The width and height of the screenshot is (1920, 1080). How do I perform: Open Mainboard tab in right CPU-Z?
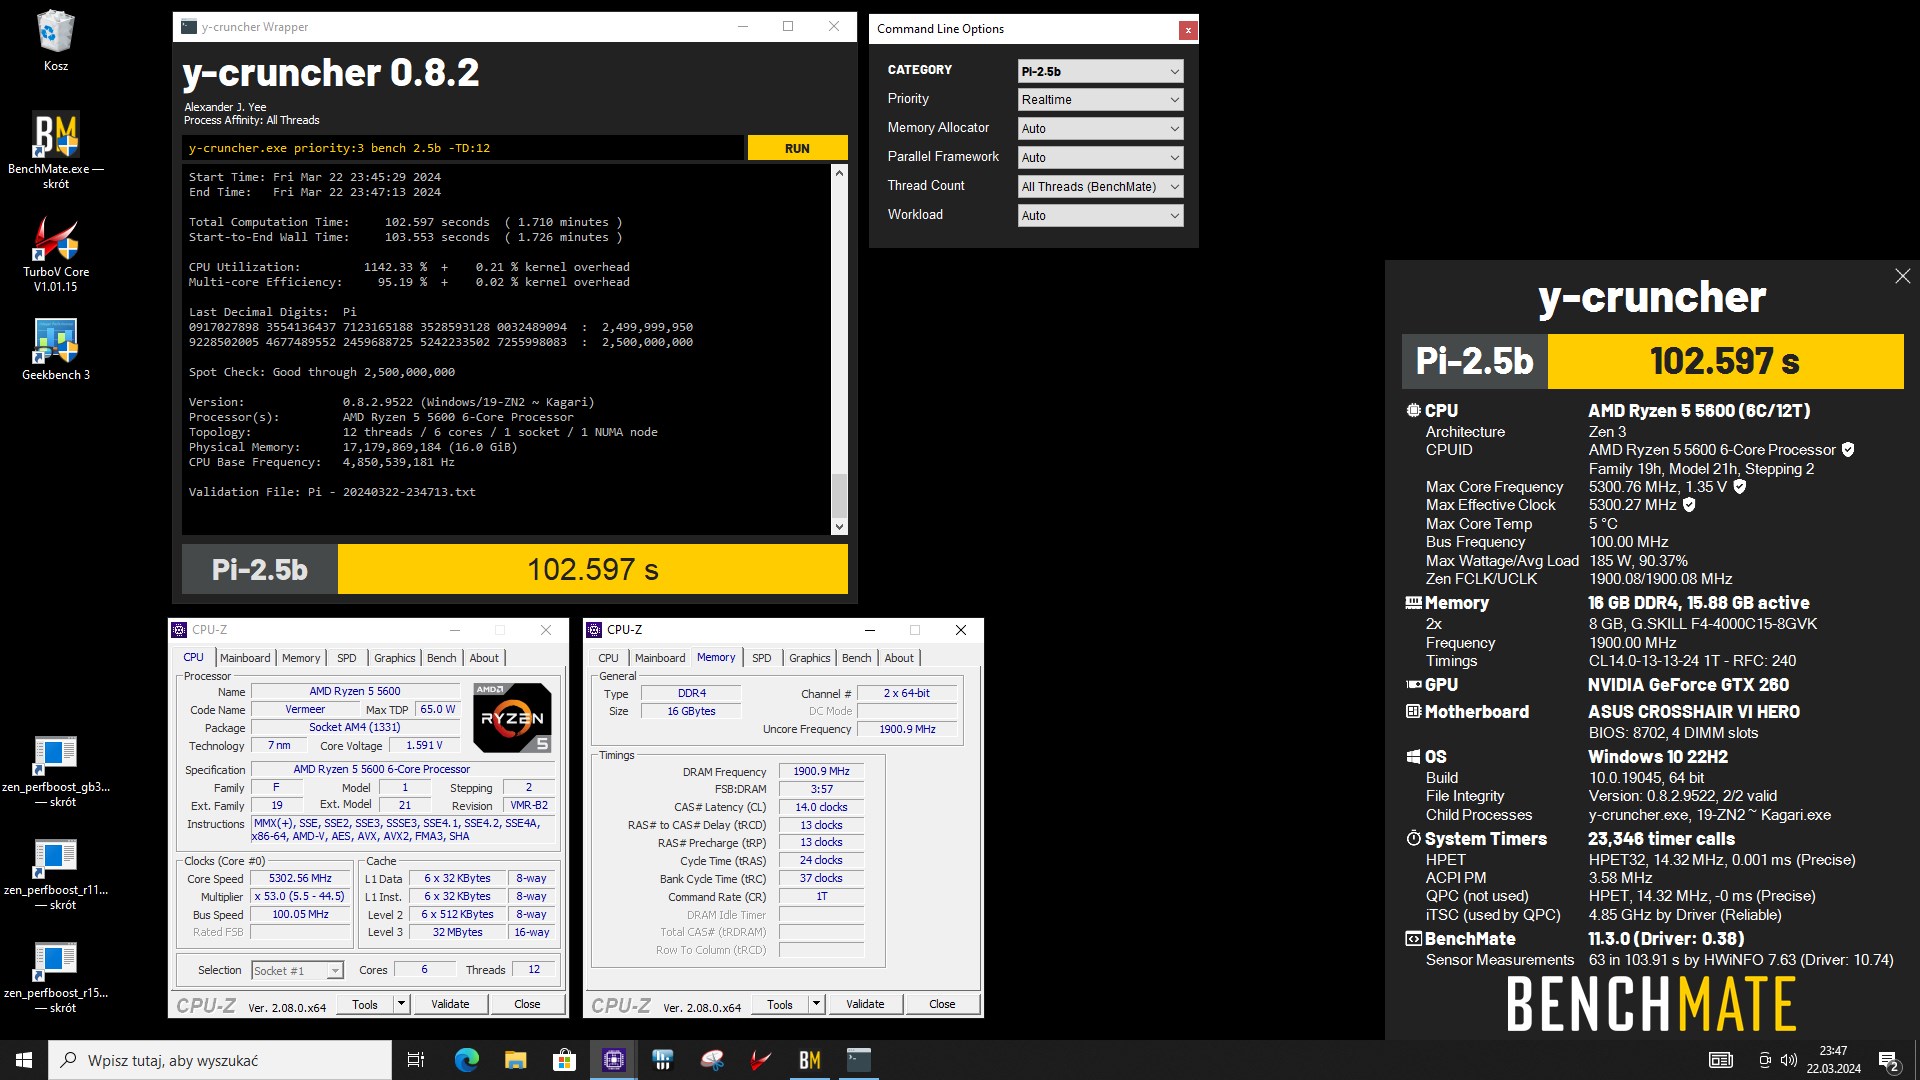660,658
